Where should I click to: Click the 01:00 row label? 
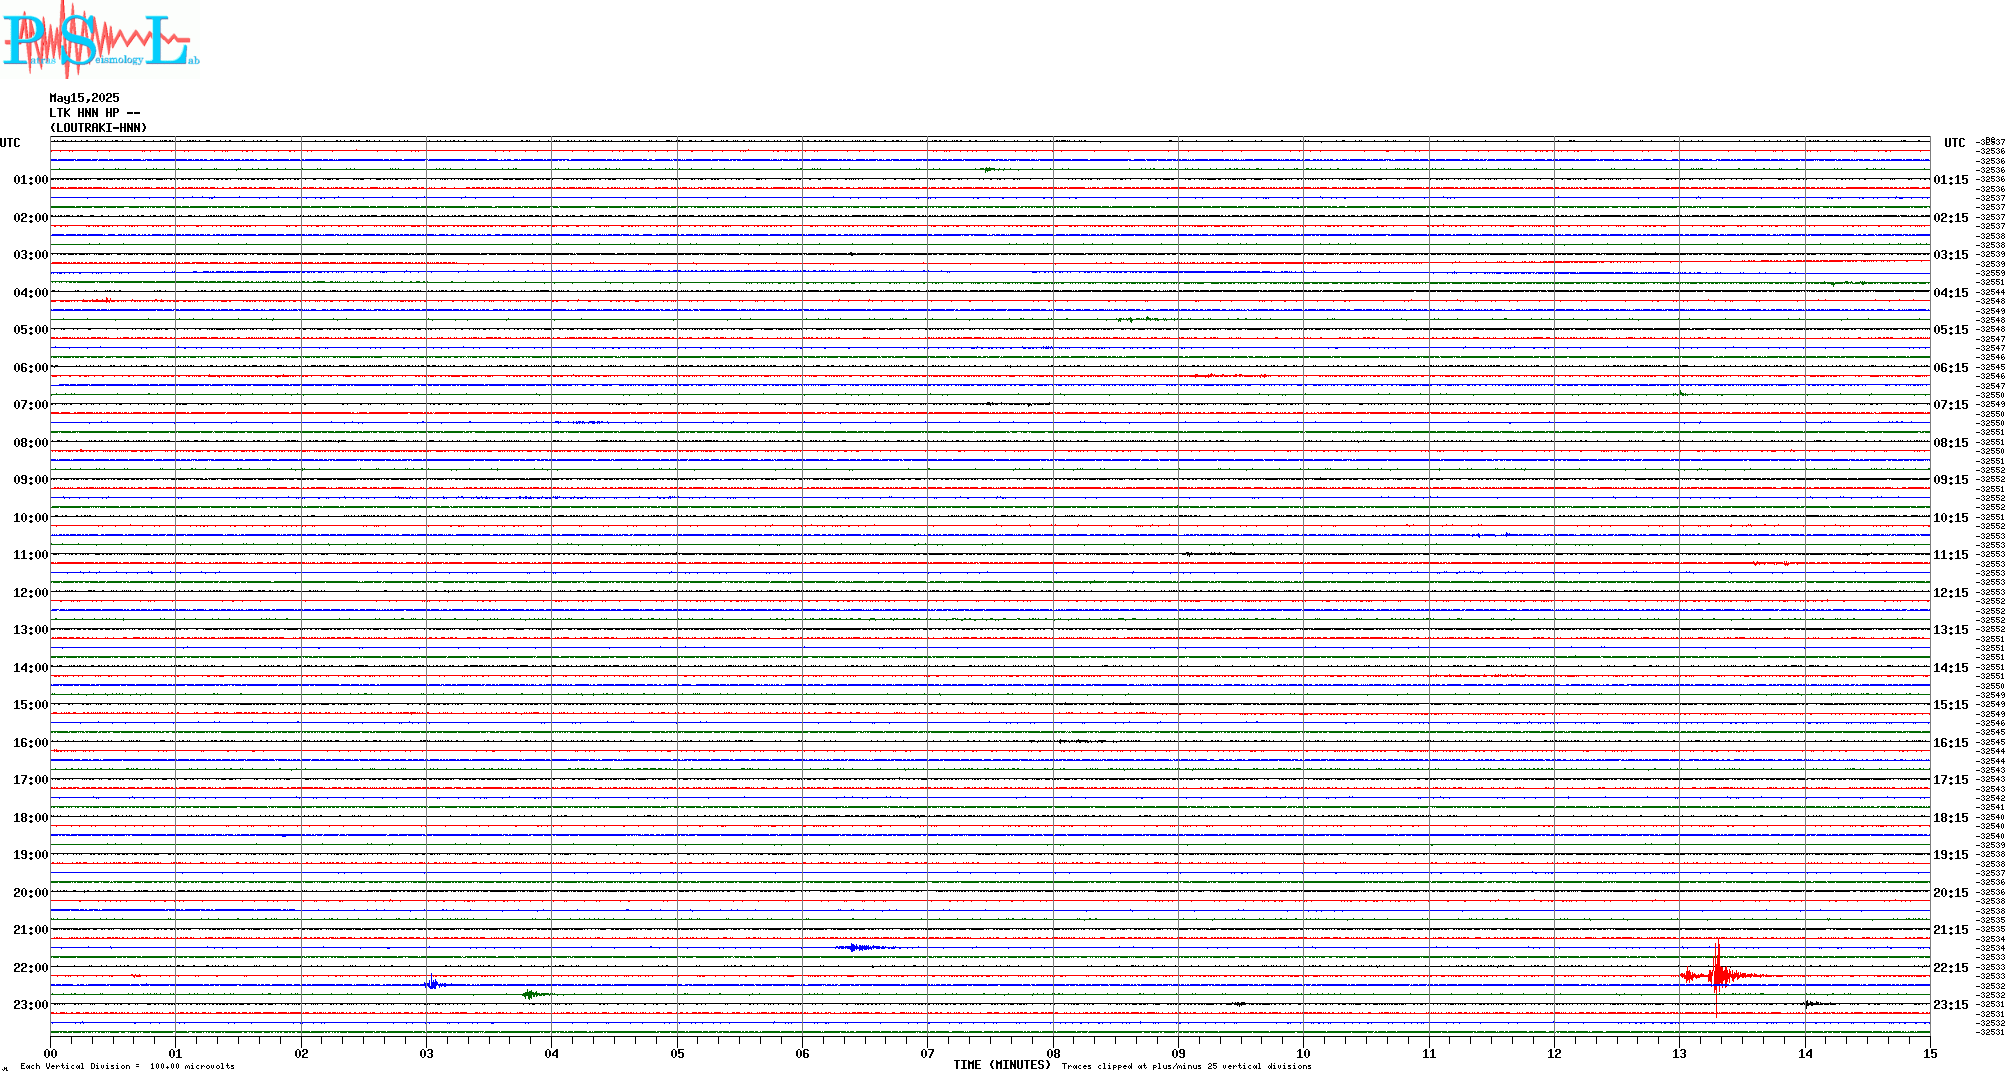(30, 180)
